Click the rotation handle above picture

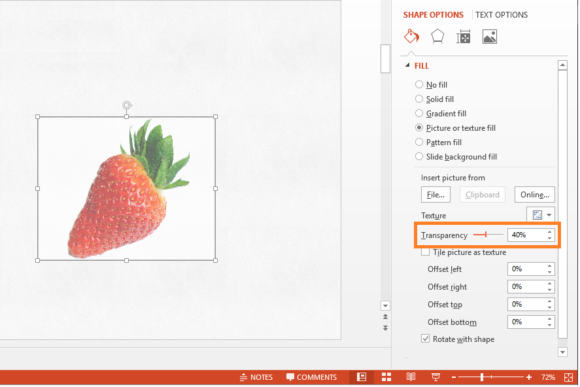point(127,105)
